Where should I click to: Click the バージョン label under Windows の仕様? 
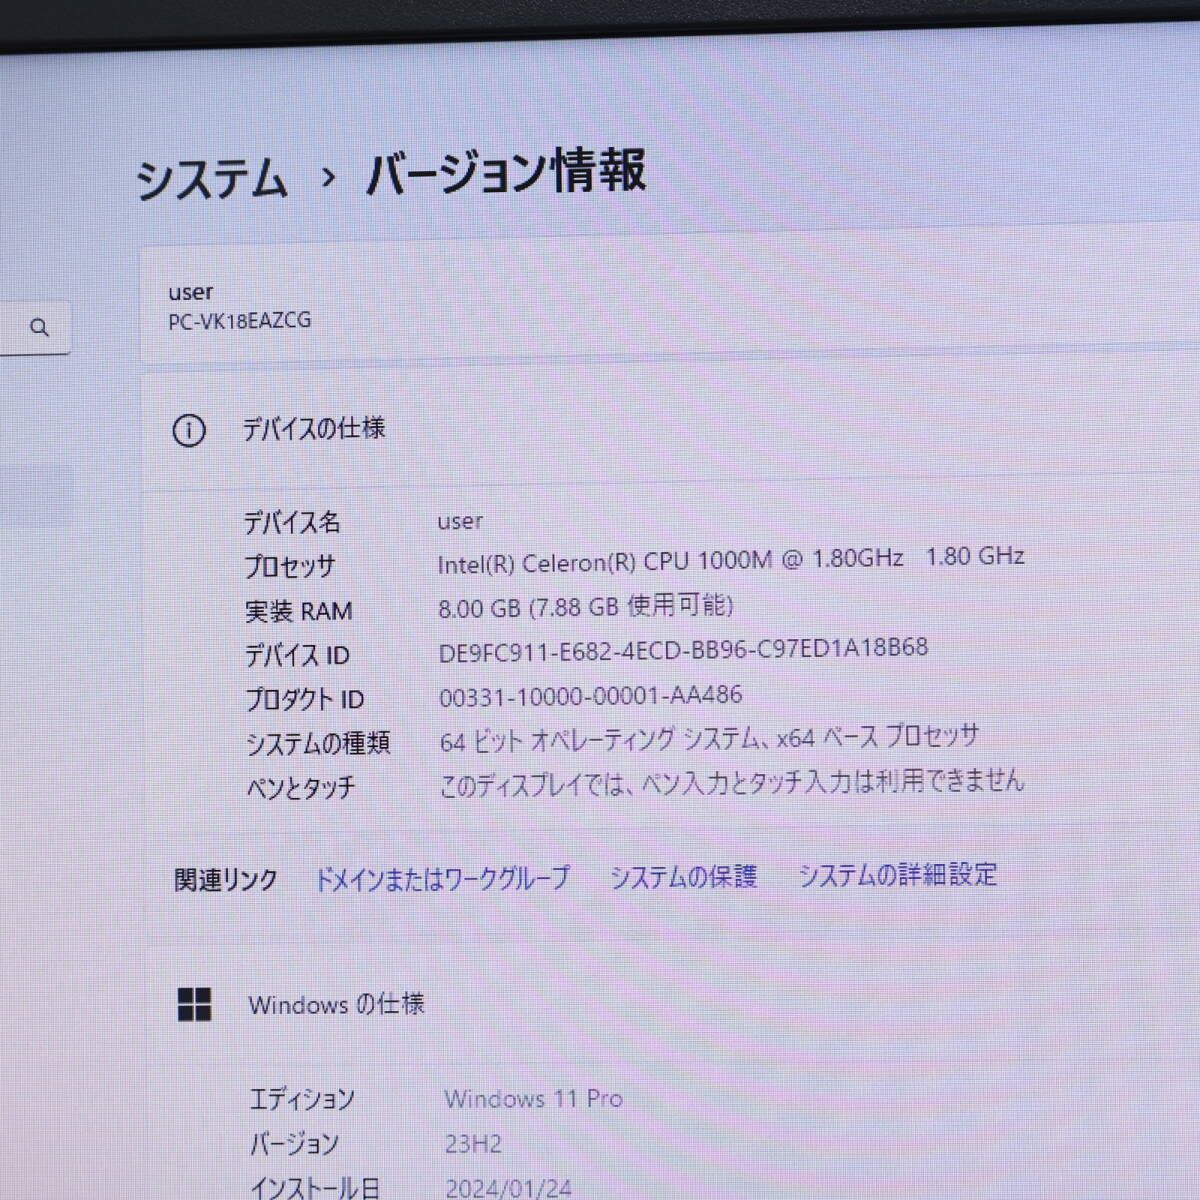point(294,1144)
